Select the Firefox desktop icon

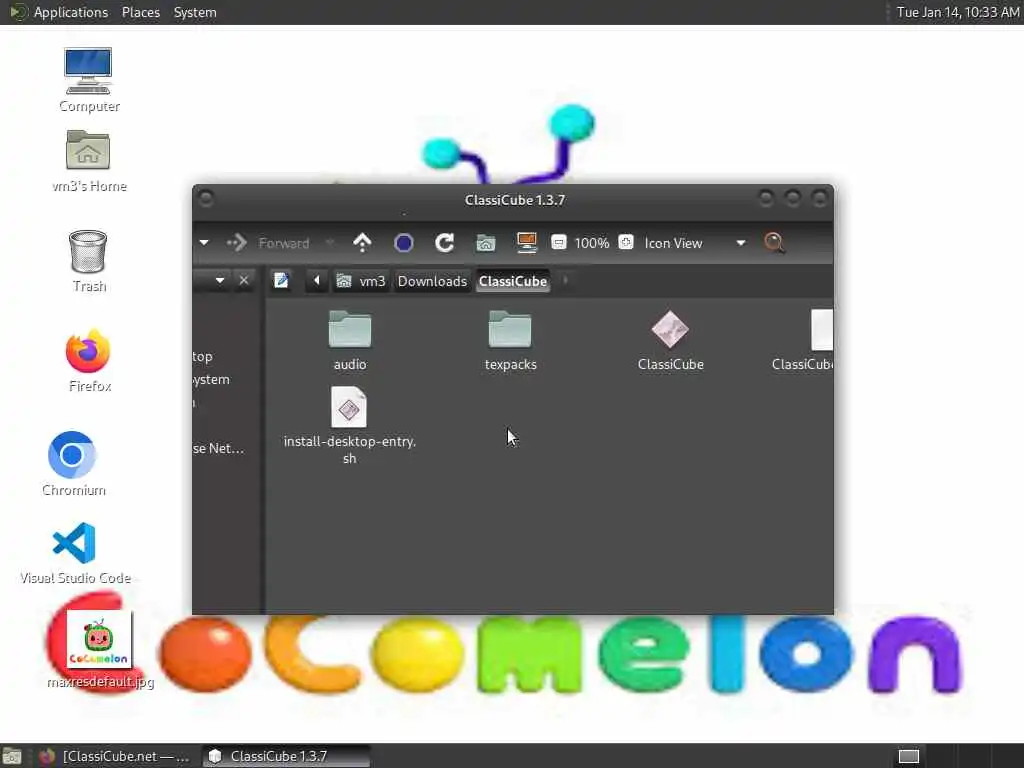(89, 360)
